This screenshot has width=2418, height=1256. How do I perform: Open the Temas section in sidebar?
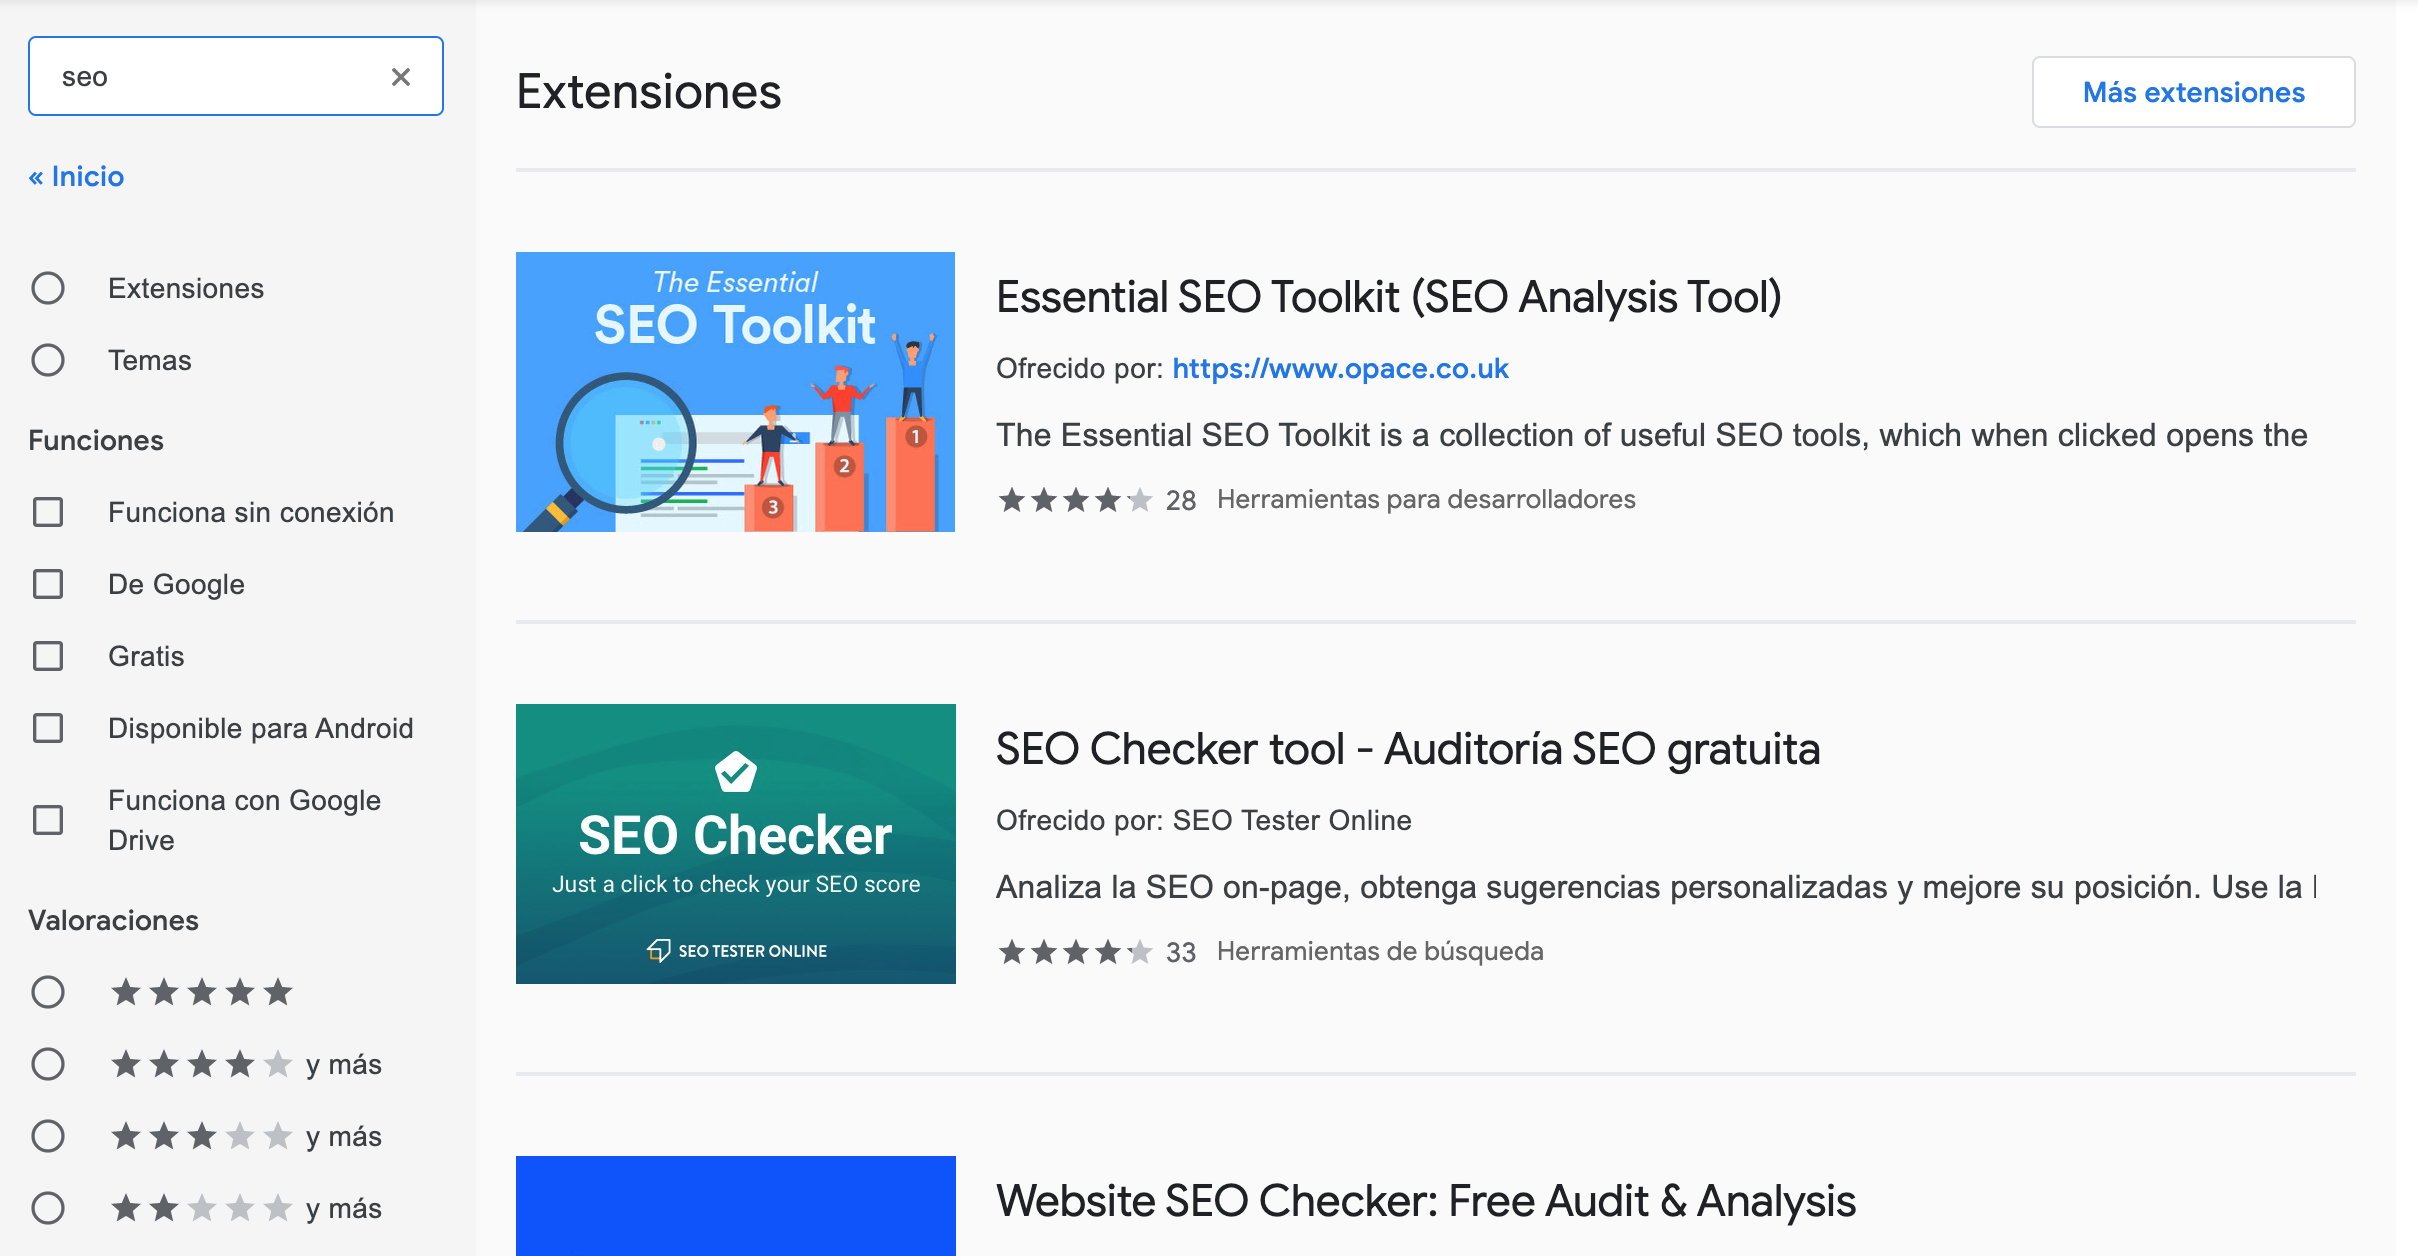pos(149,360)
